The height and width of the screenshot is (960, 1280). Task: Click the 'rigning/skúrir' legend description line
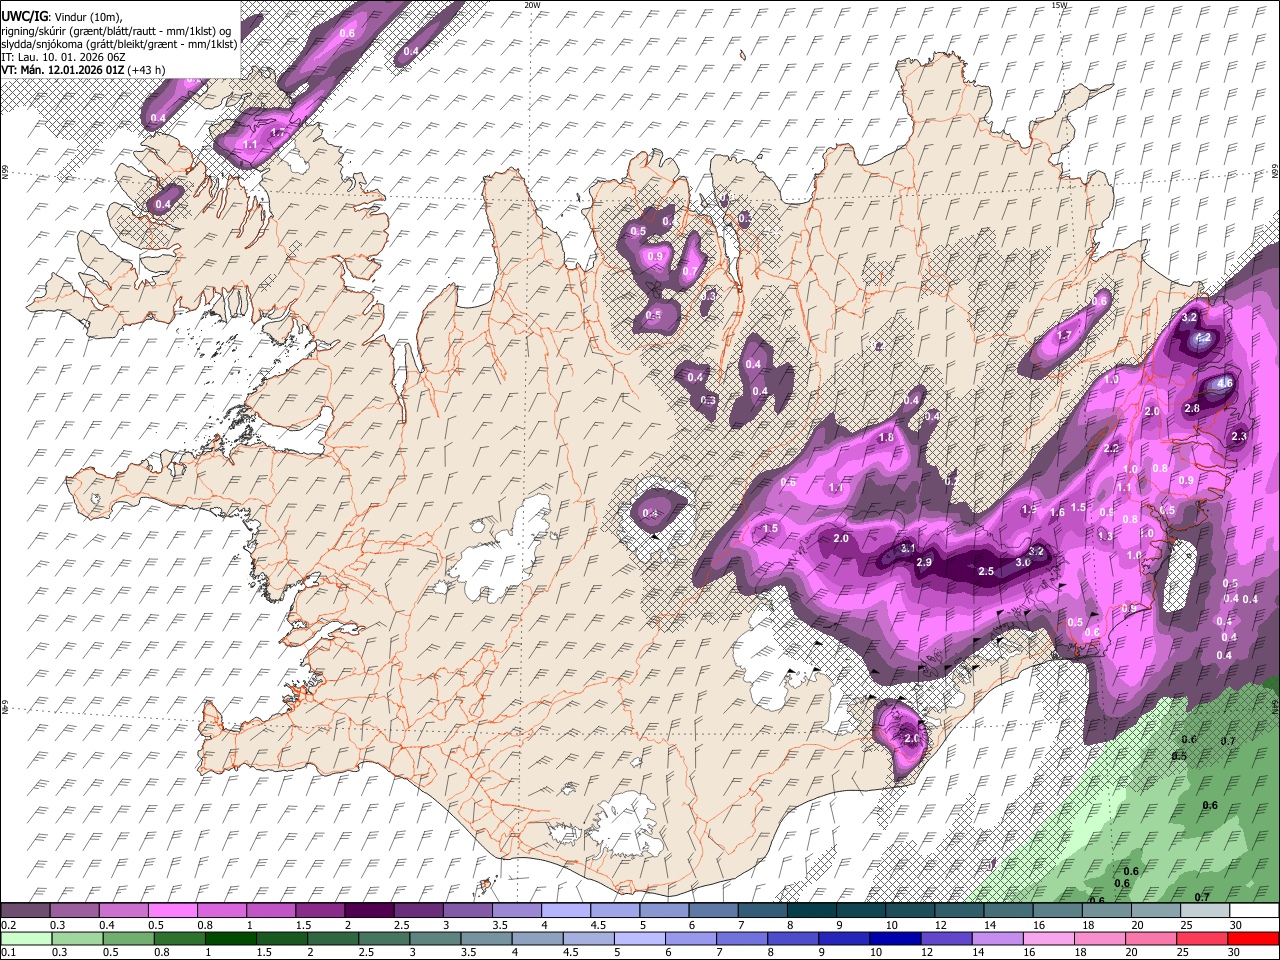coord(116,31)
